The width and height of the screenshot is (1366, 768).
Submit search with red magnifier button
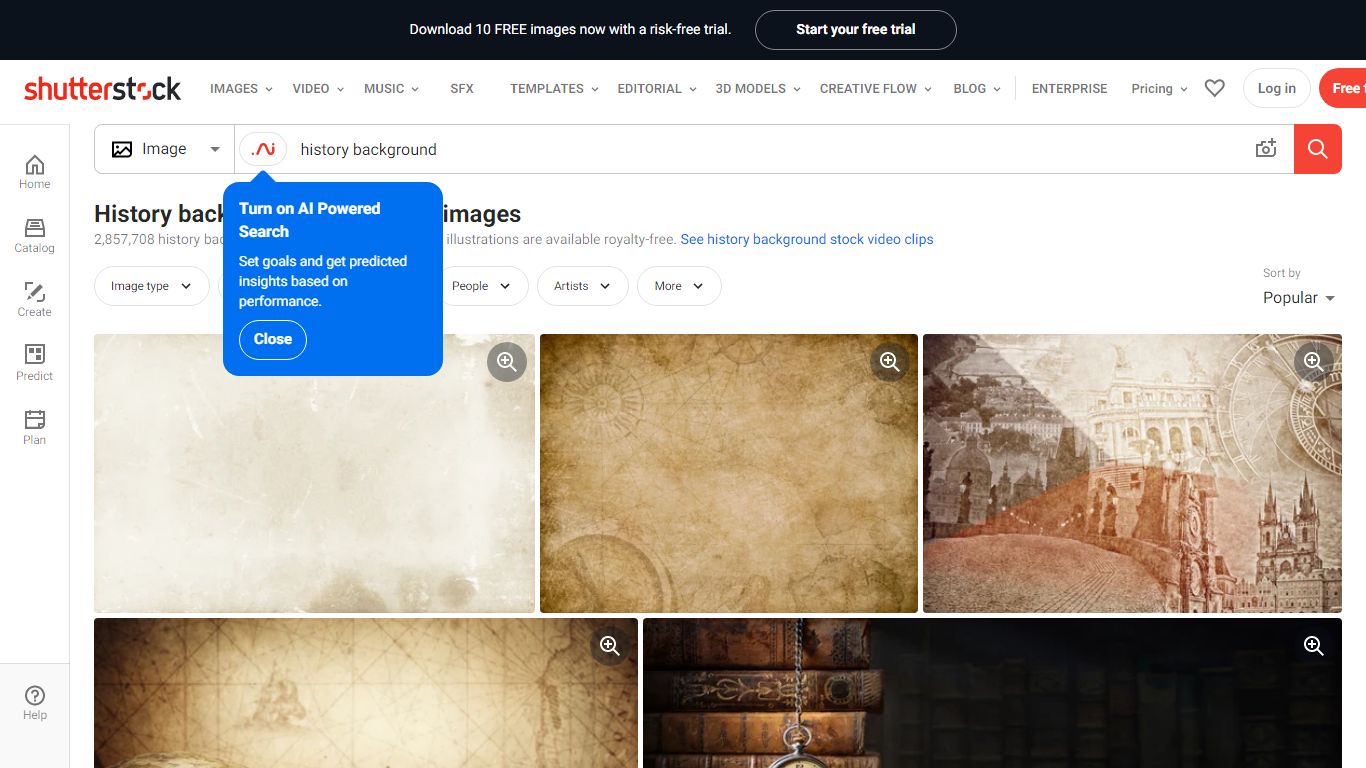[x=1318, y=149]
